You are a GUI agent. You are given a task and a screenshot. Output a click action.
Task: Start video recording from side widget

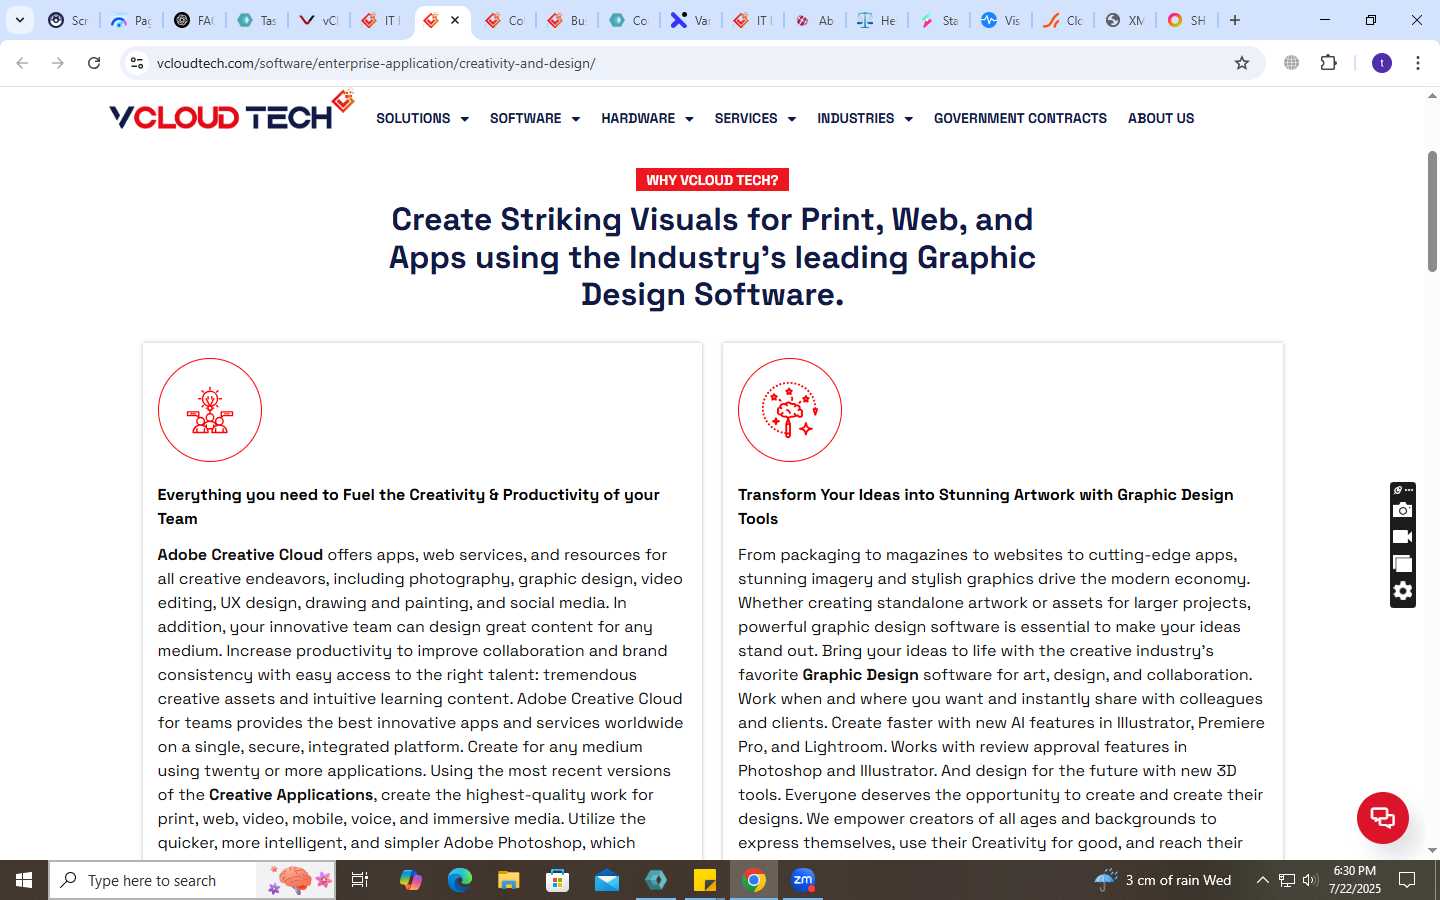[x=1403, y=537]
